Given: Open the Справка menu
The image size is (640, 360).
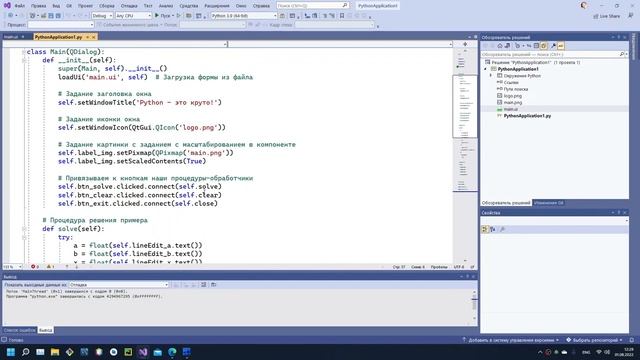Looking at the screenshot, I should pos(261,6).
